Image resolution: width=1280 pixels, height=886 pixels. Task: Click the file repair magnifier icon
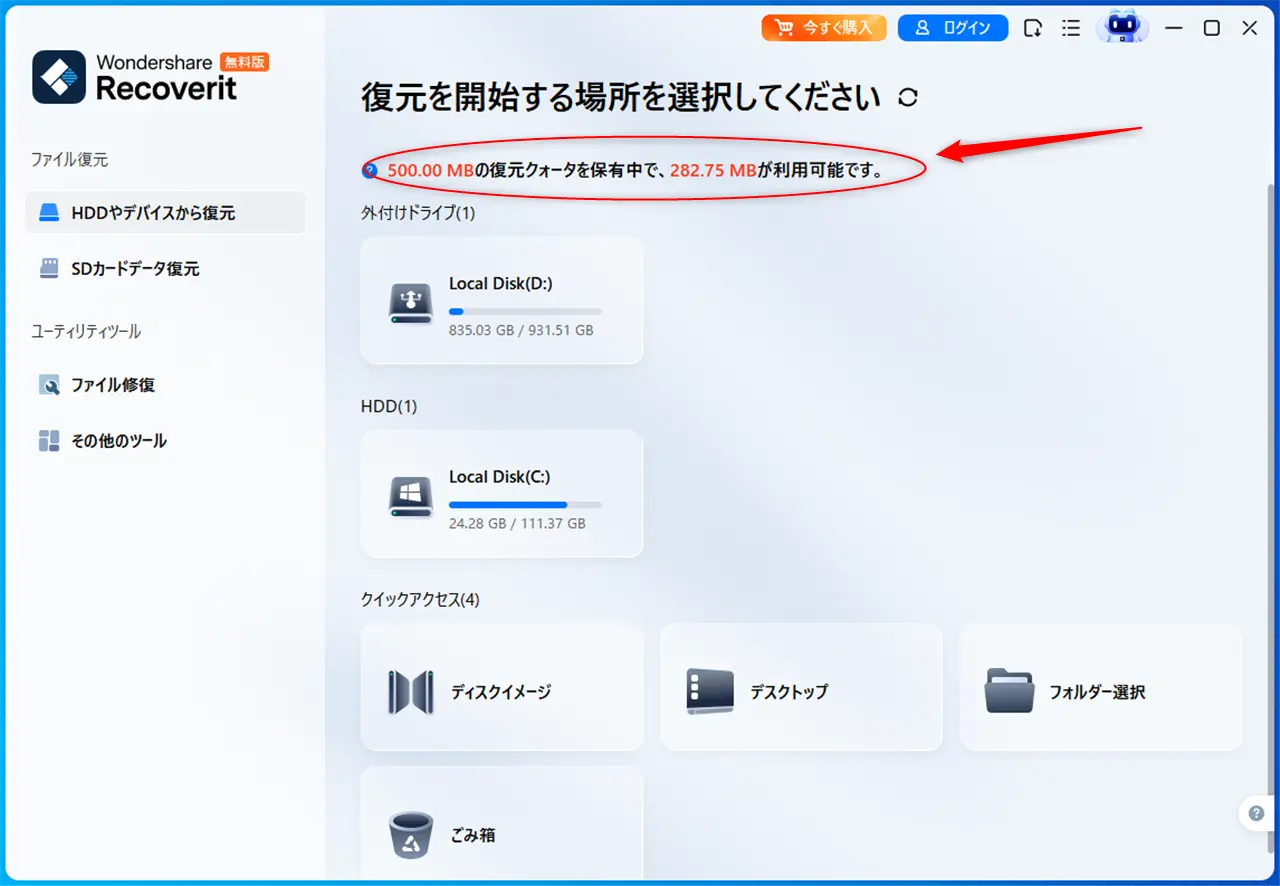pyautogui.click(x=49, y=385)
